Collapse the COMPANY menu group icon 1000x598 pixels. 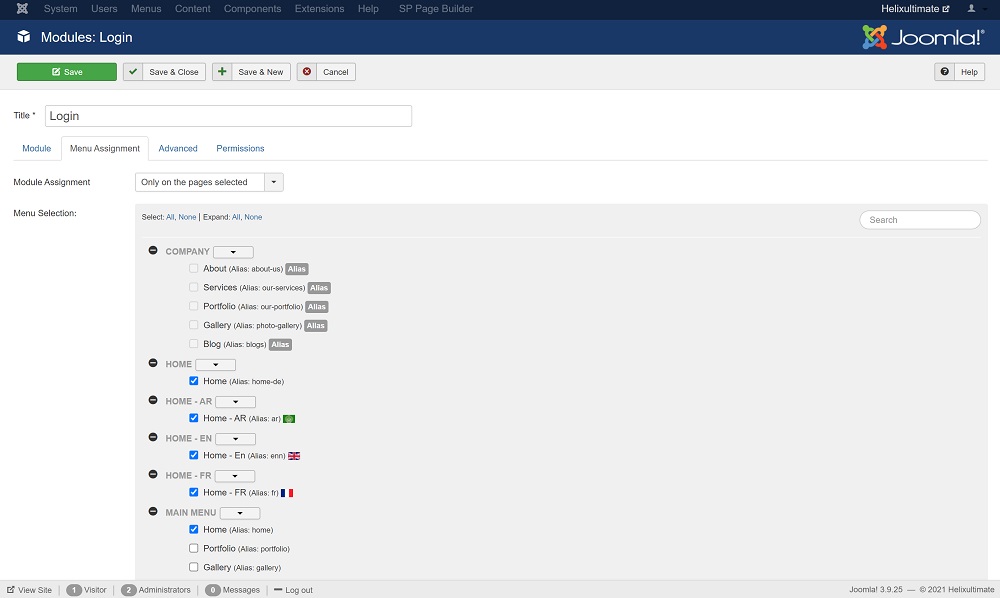click(x=153, y=251)
